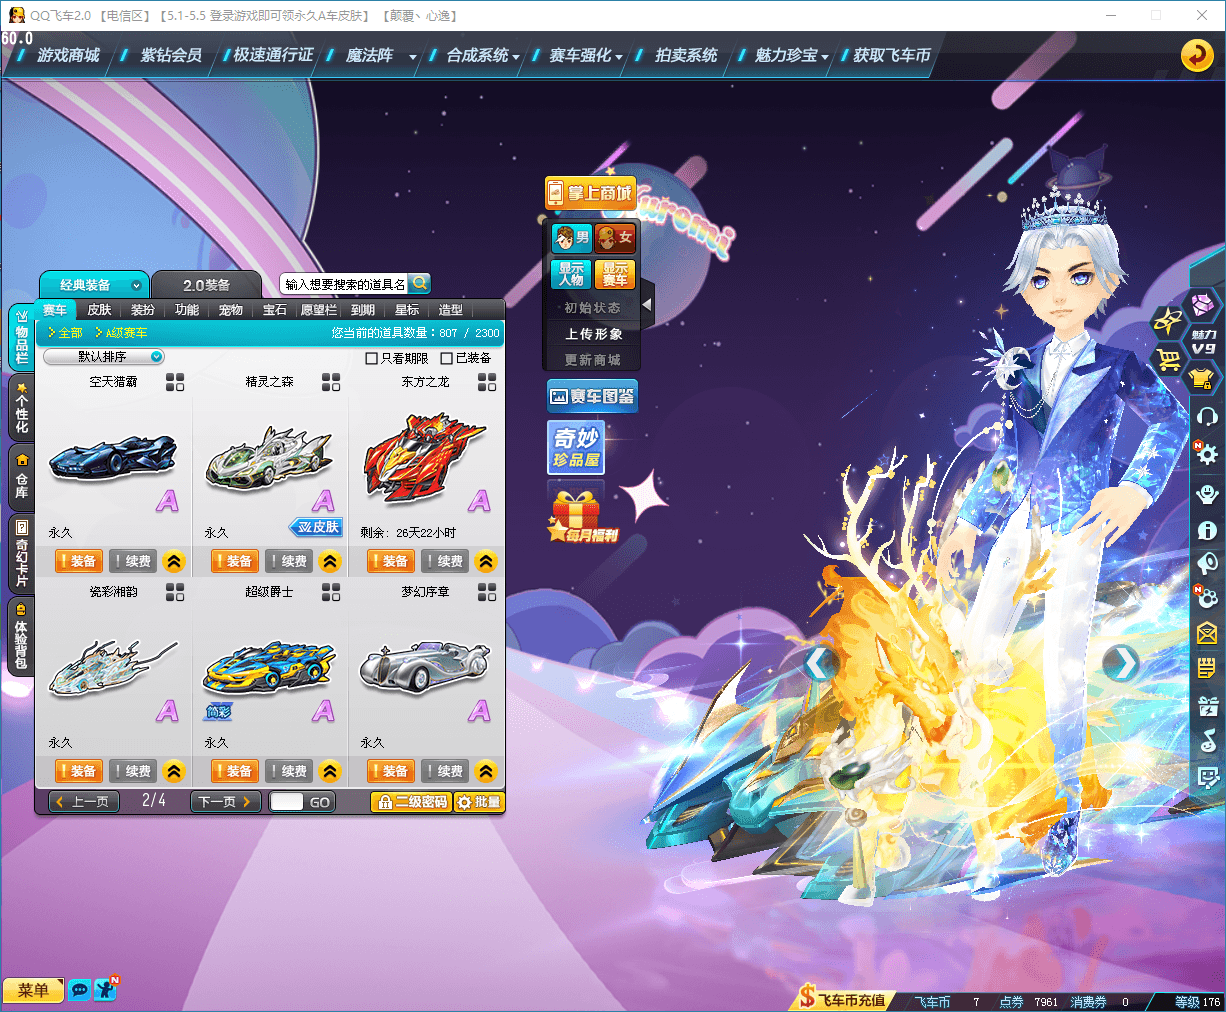
Task: Open the megaphone announcements icon
Action: pos(1207,563)
